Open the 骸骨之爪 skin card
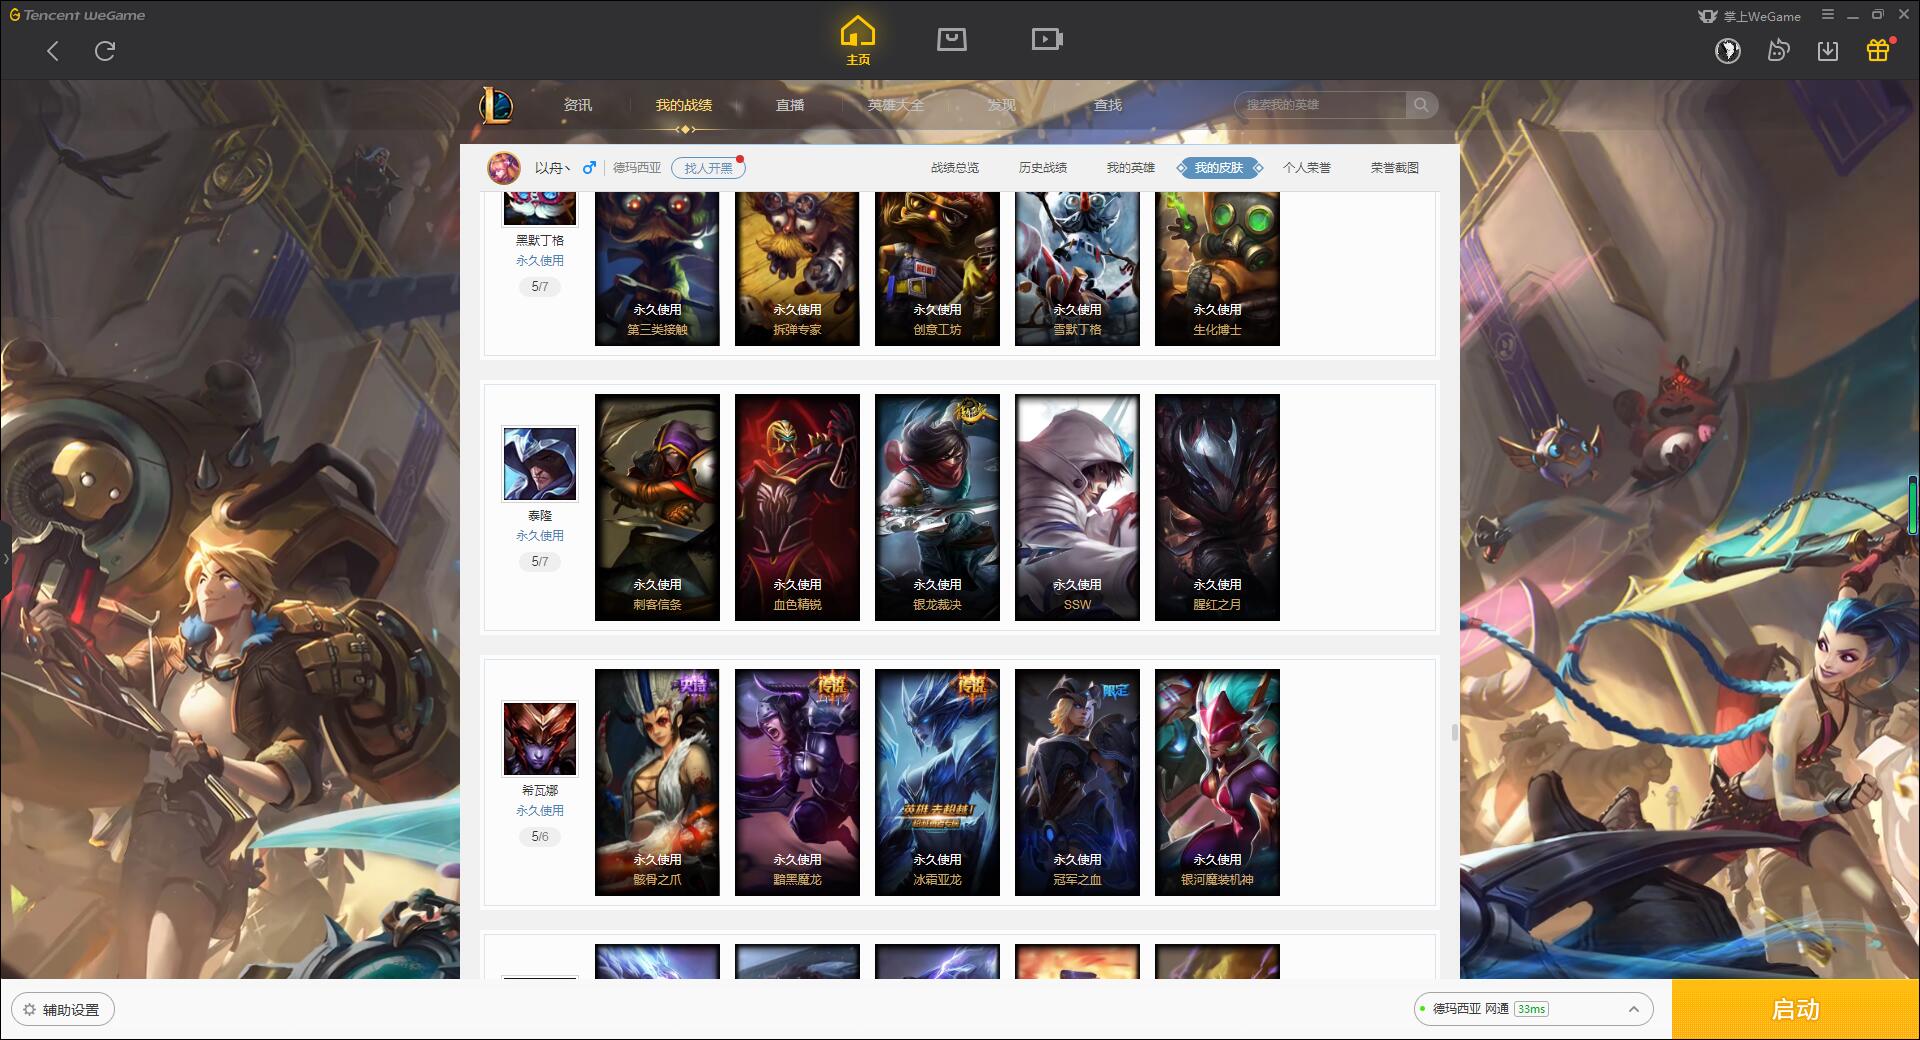1920x1040 pixels. (x=657, y=782)
